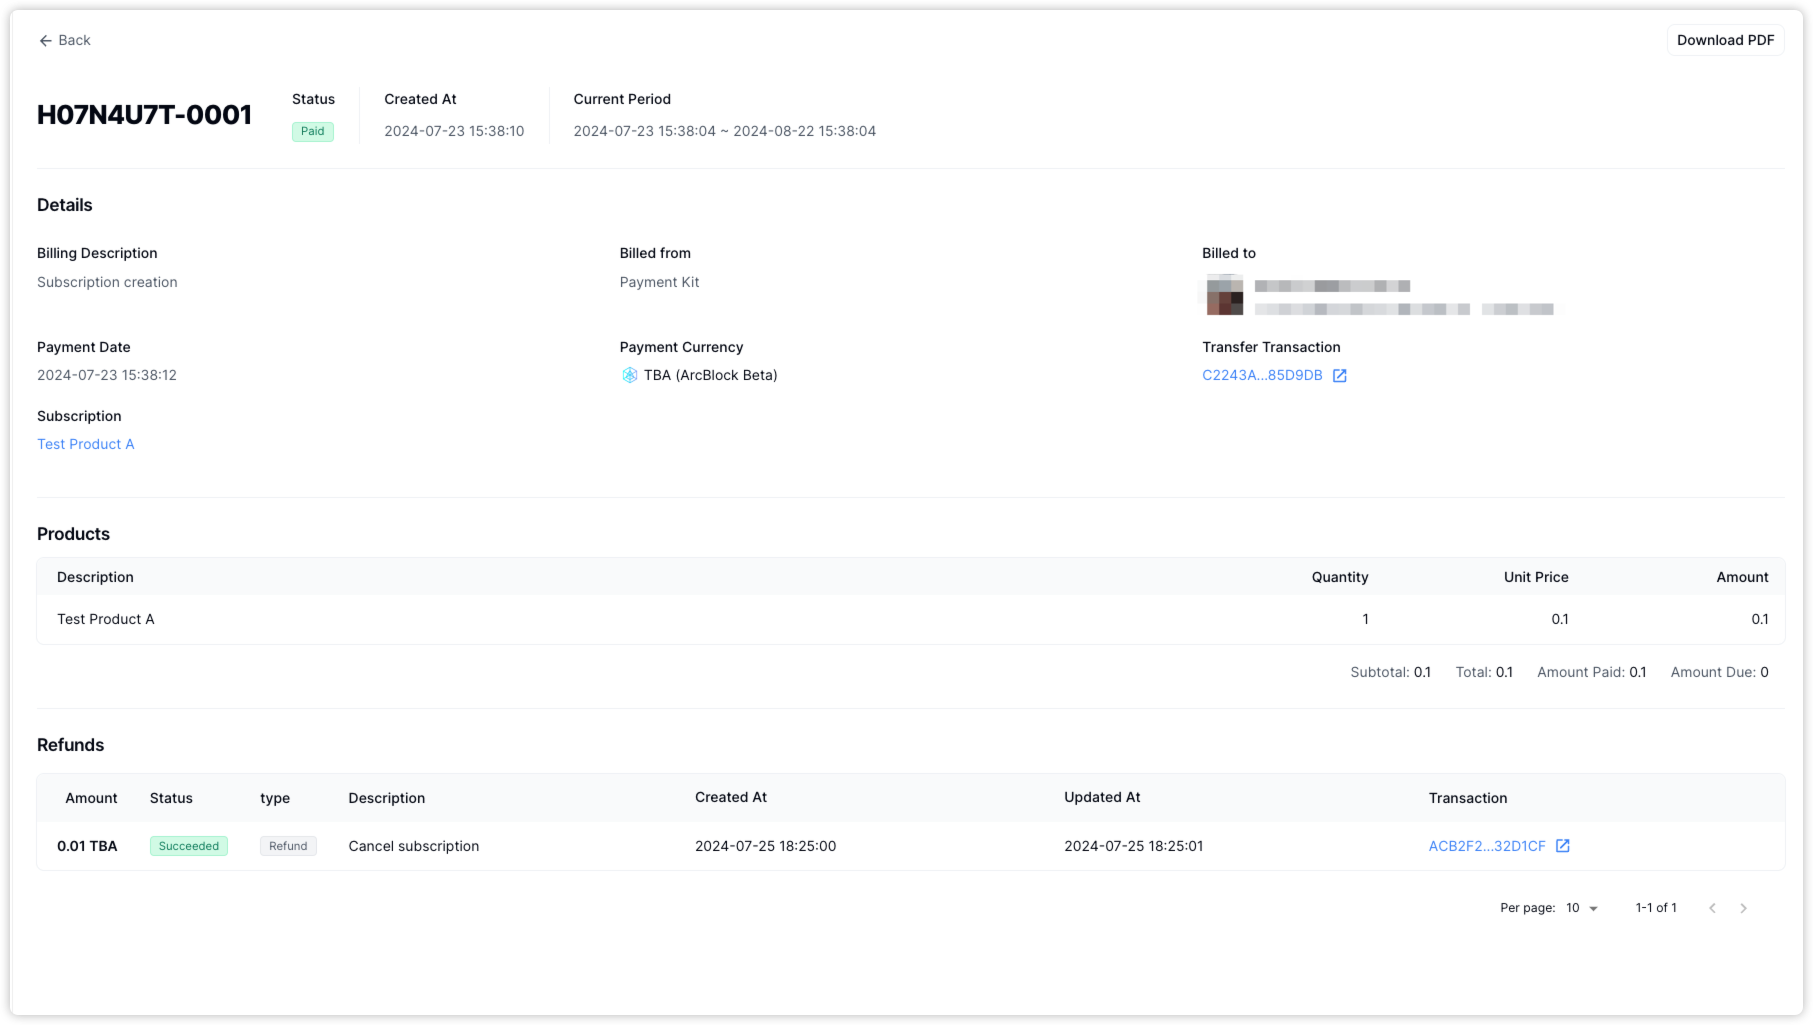Click the Back text link
Viewport: 1813px width, 1025px height.
click(x=74, y=40)
